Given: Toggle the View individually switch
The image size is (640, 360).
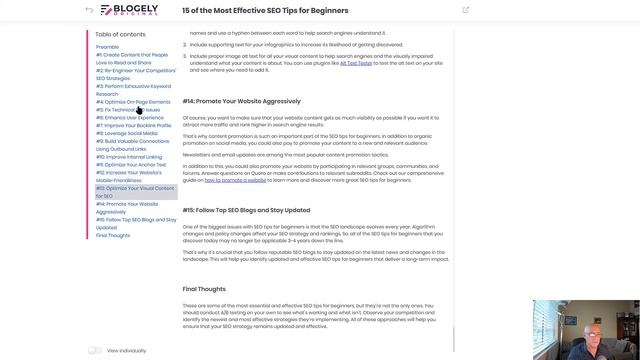Looking at the screenshot, I should (95, 350).
